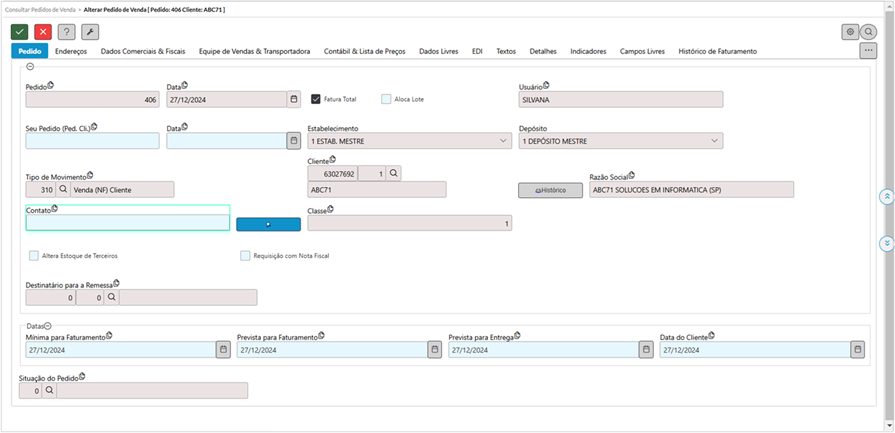Click search magnifier beside Cliente code
The height and width of the screenshot is (433, 895).
(394, 173)
